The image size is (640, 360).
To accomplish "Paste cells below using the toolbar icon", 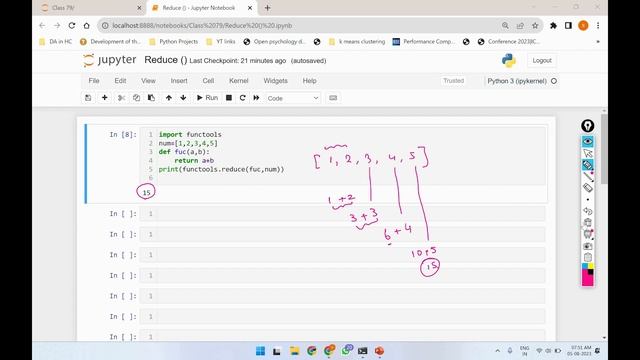I will click(x=151, y=98).
